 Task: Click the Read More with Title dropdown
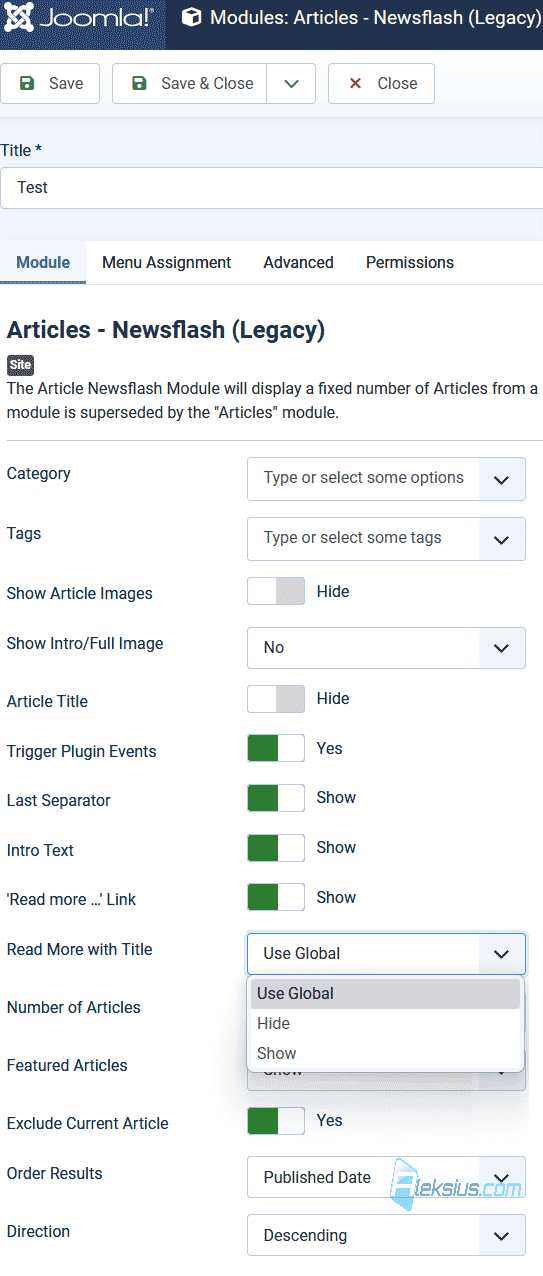[386, 953]
